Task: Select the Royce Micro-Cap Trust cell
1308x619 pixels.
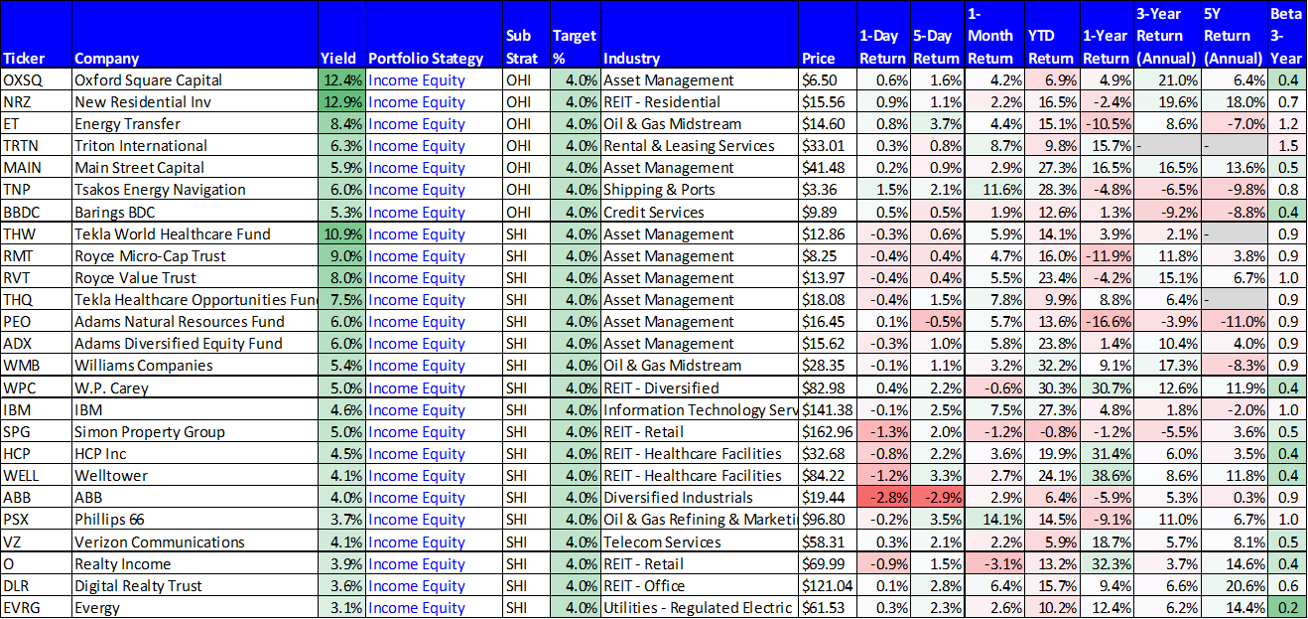Action: (x=195, y=256)
